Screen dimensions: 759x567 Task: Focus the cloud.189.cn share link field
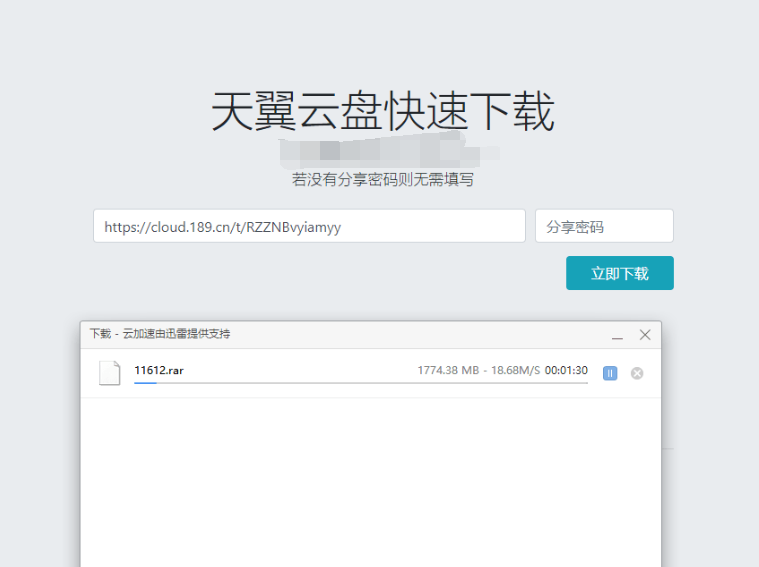point(309,226)
